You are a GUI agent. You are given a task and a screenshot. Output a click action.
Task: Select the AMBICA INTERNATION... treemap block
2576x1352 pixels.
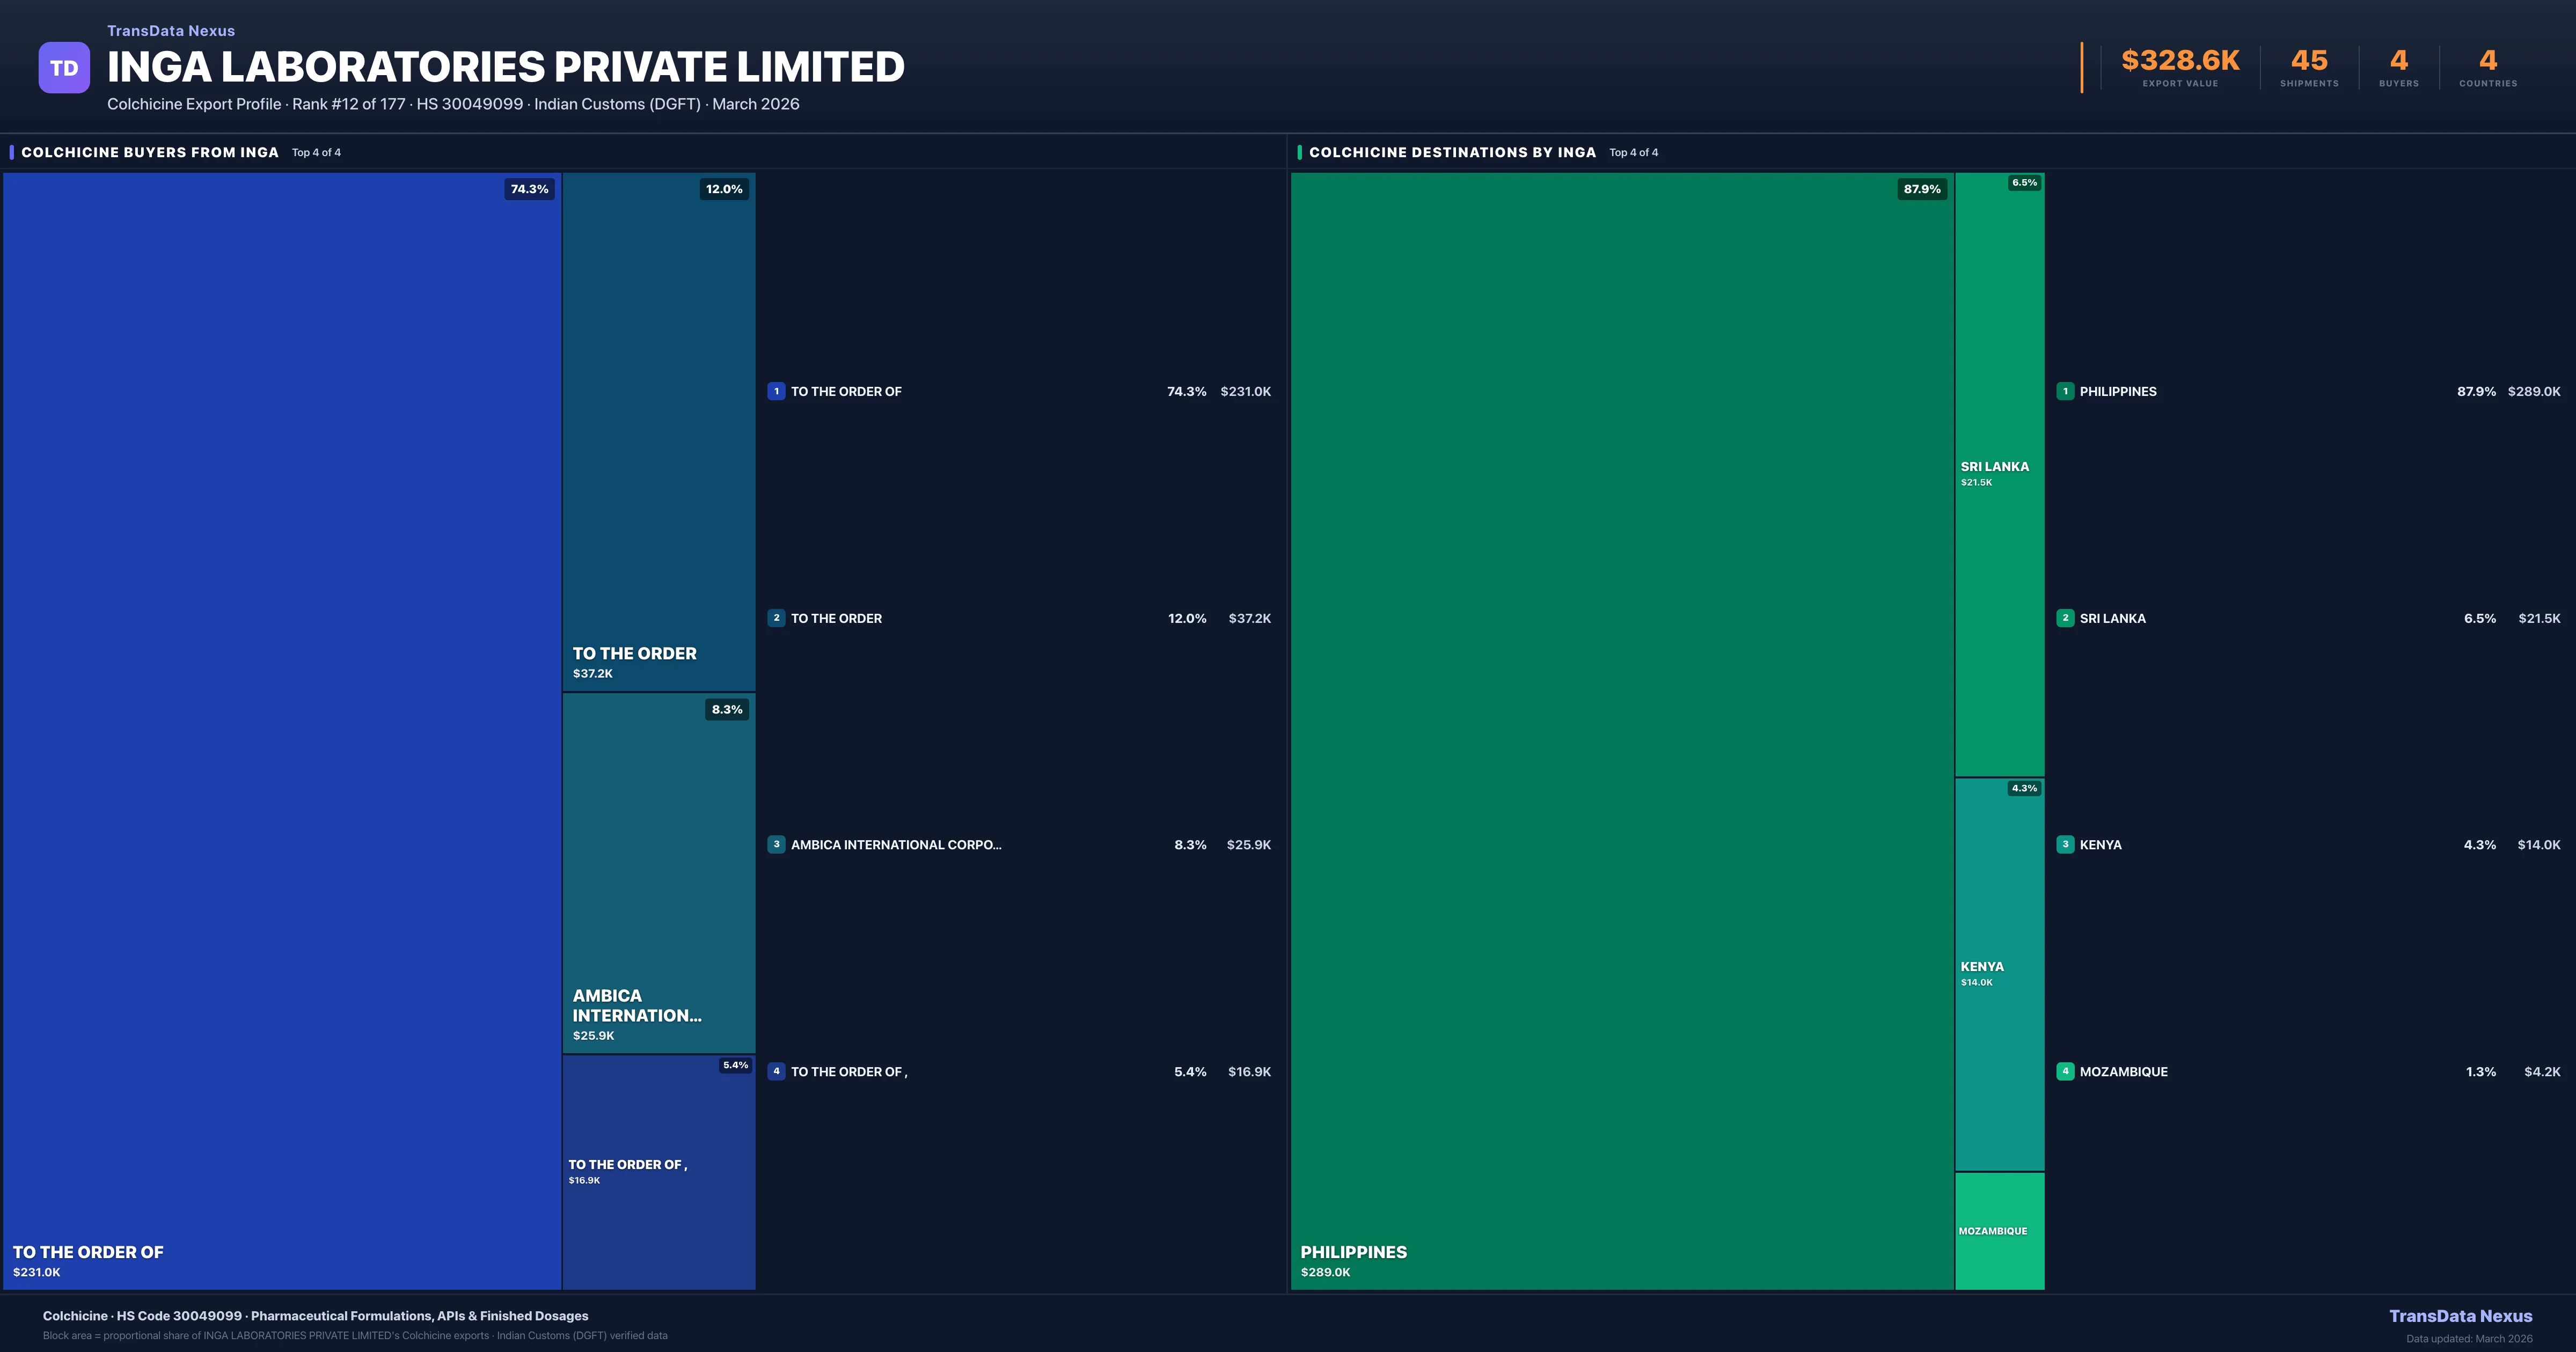tap(658, 872)
